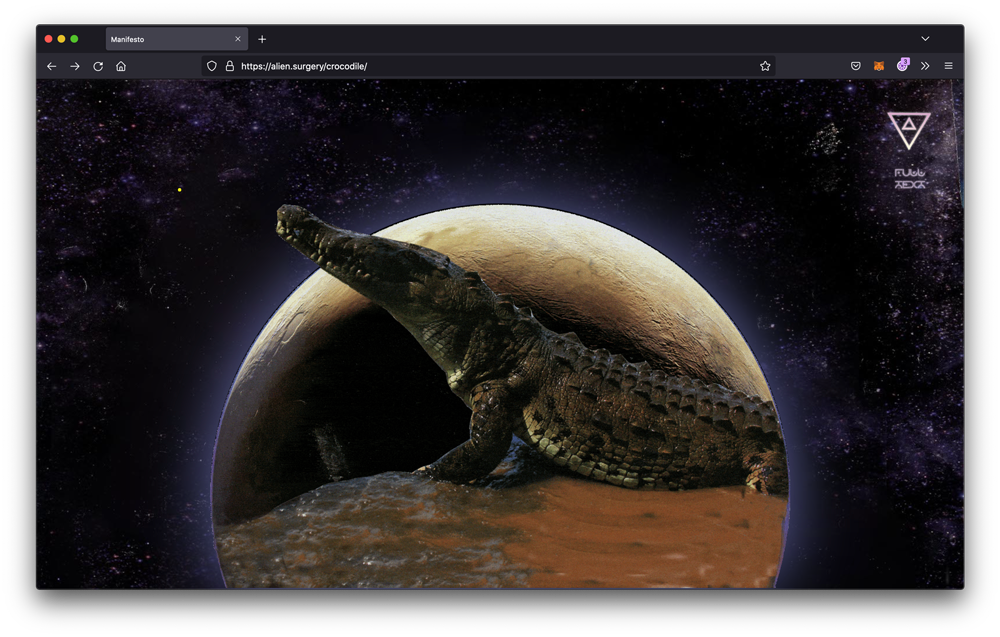The image size is (1000, 637).
Task: Click the alien-script text under the logo
Action: click(x=909, y=179)
